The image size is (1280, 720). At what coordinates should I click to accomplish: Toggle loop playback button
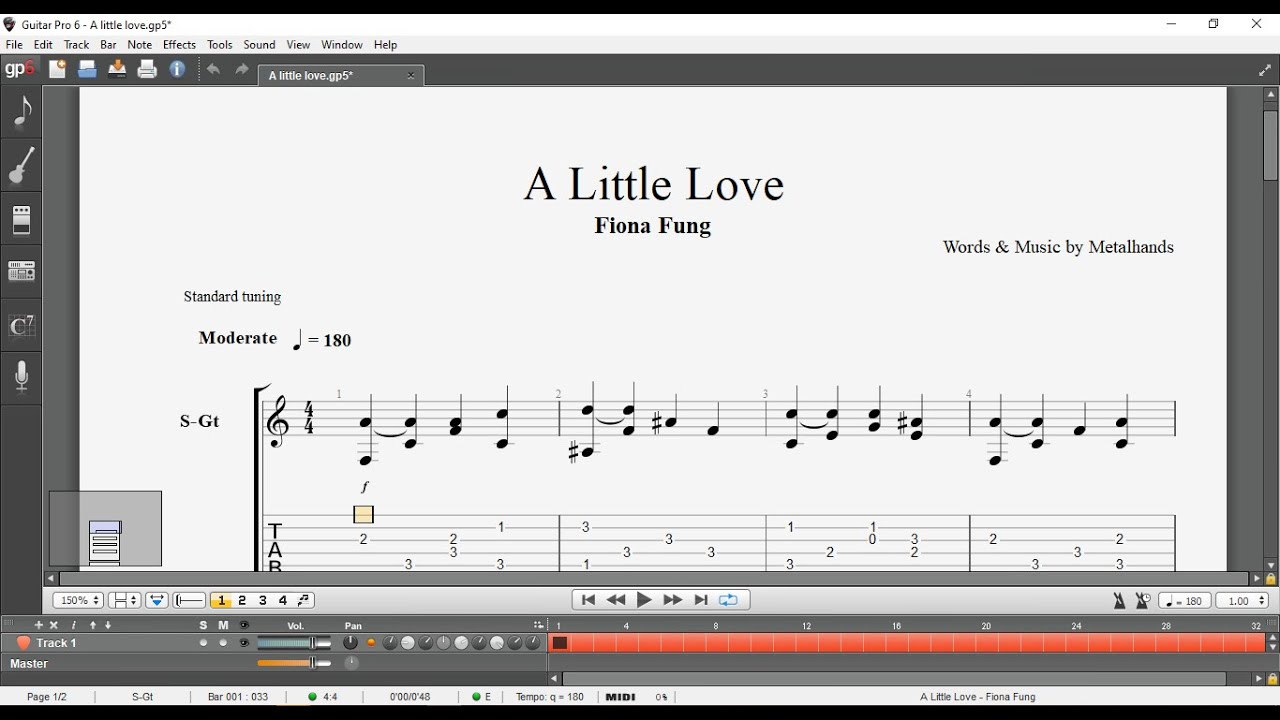729,601
